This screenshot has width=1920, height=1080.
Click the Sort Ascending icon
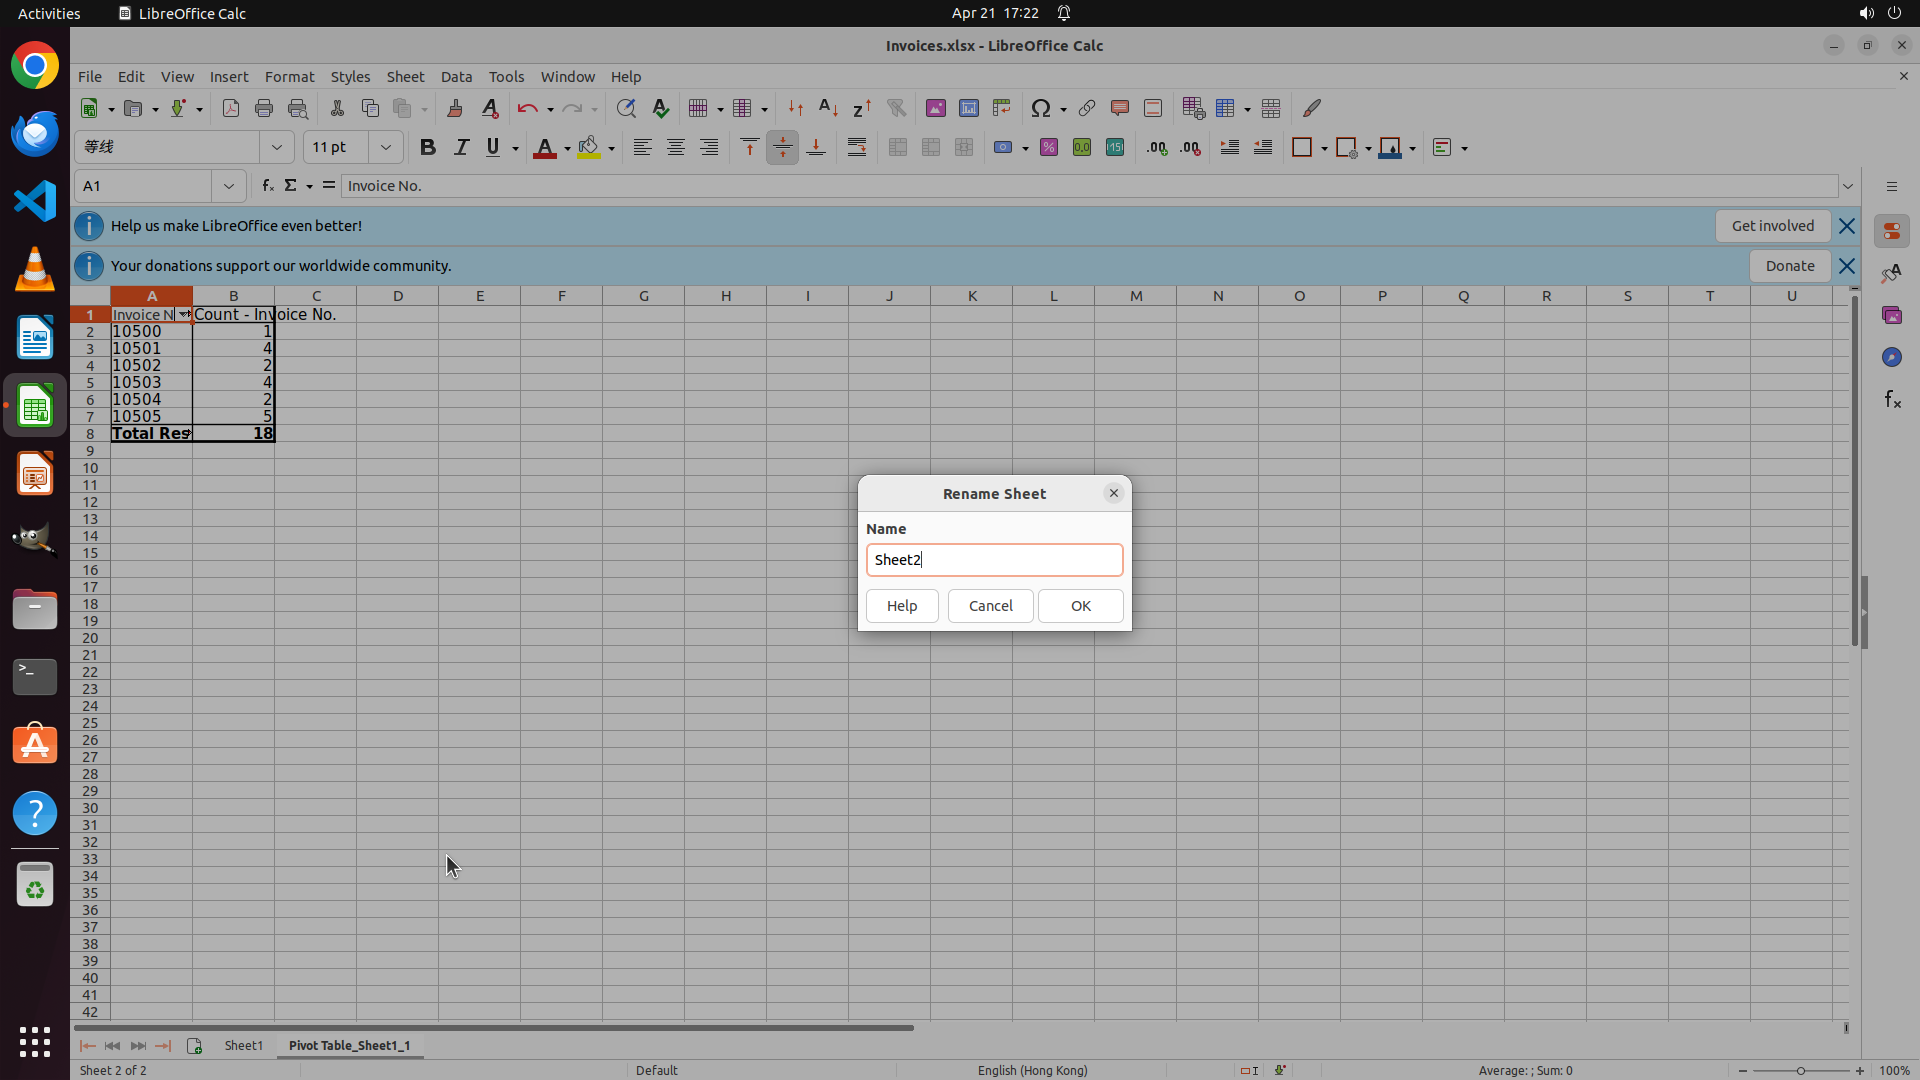tap(828, 108)
